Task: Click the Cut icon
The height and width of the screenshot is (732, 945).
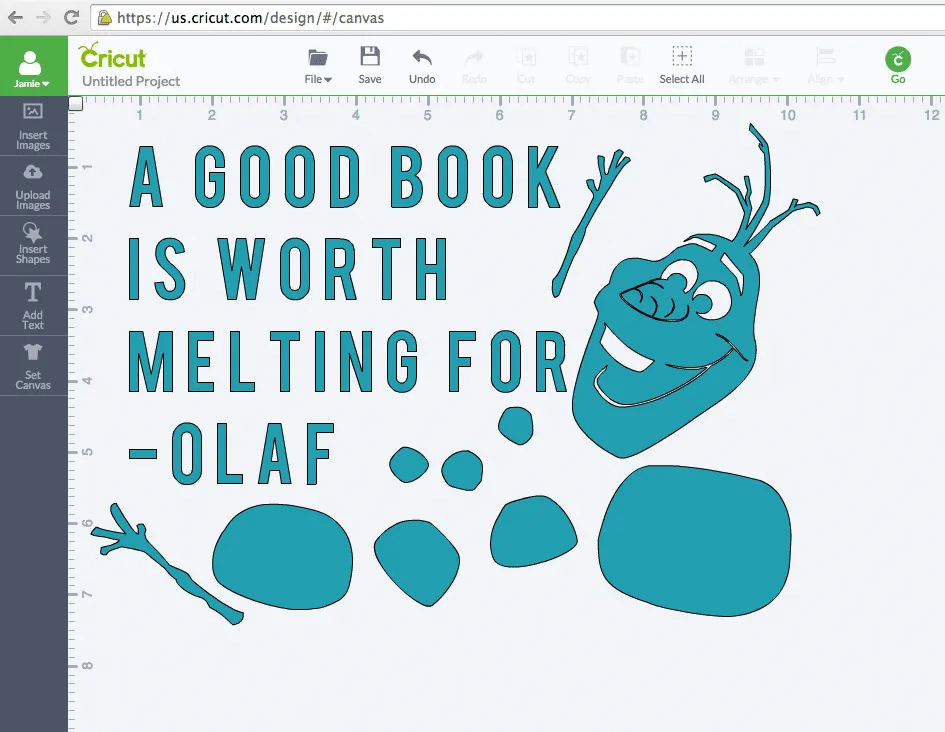Action: point(527,63)
